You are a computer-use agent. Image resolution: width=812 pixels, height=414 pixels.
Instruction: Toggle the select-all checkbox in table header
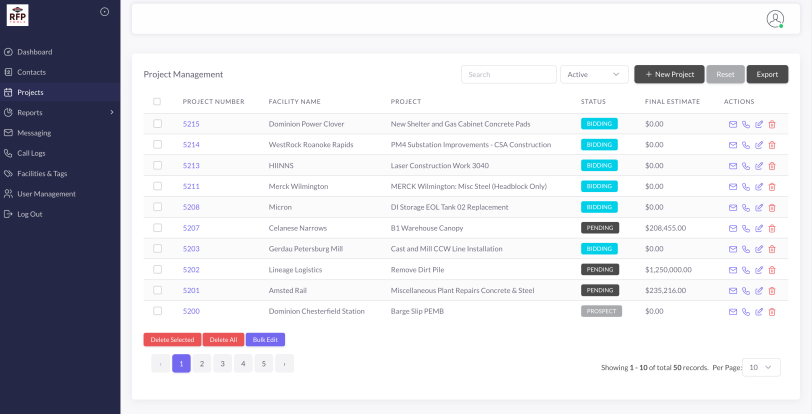157,101
